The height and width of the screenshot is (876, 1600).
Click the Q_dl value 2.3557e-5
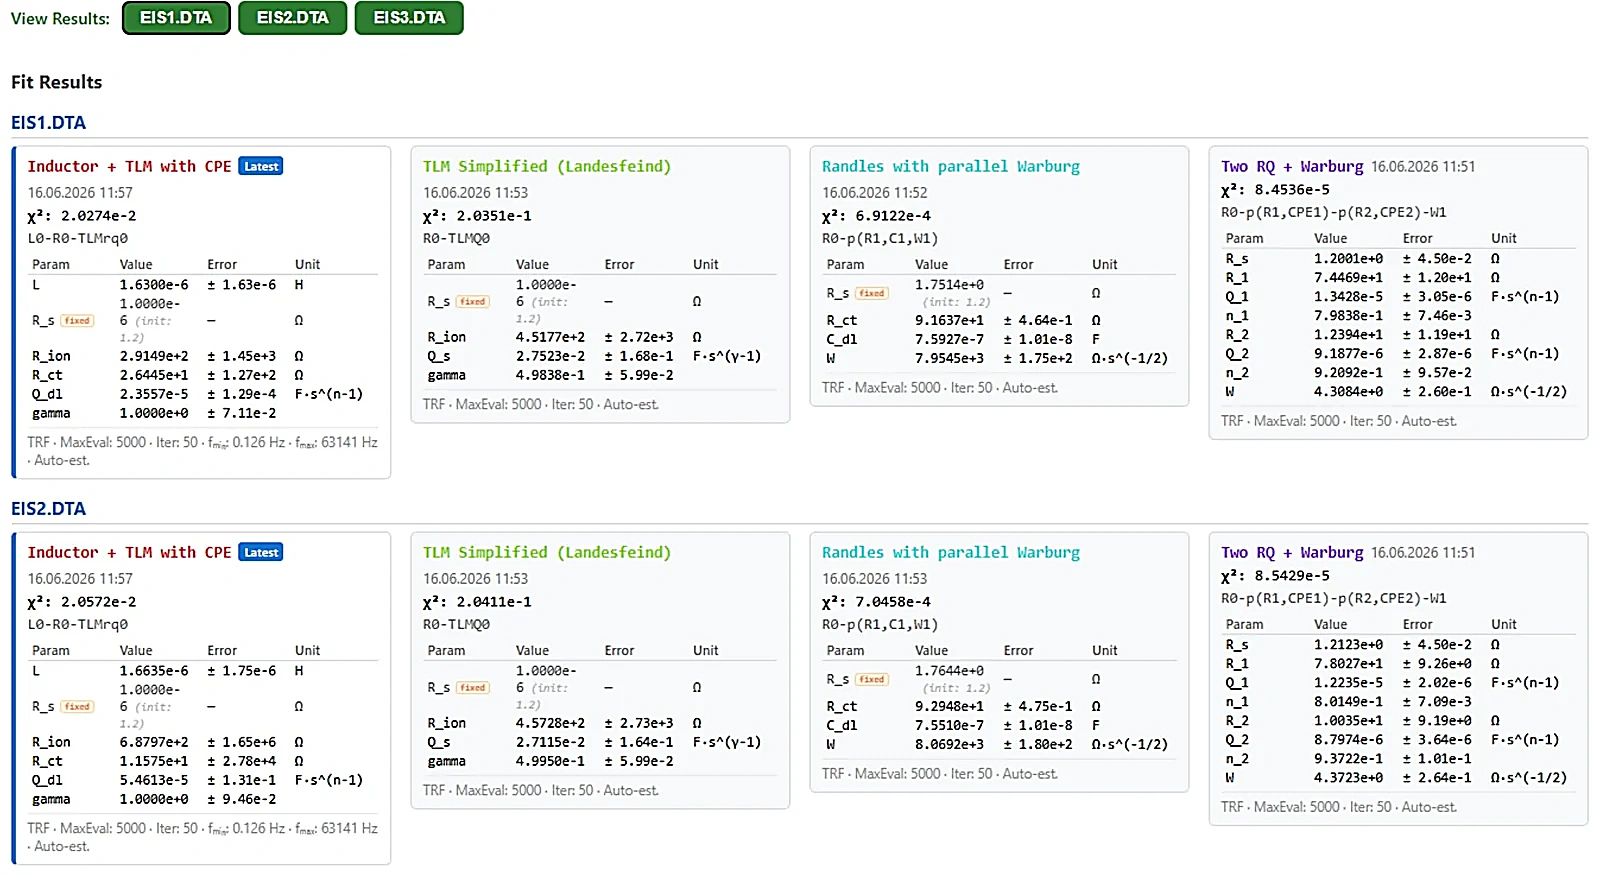[x=154, y=394]
